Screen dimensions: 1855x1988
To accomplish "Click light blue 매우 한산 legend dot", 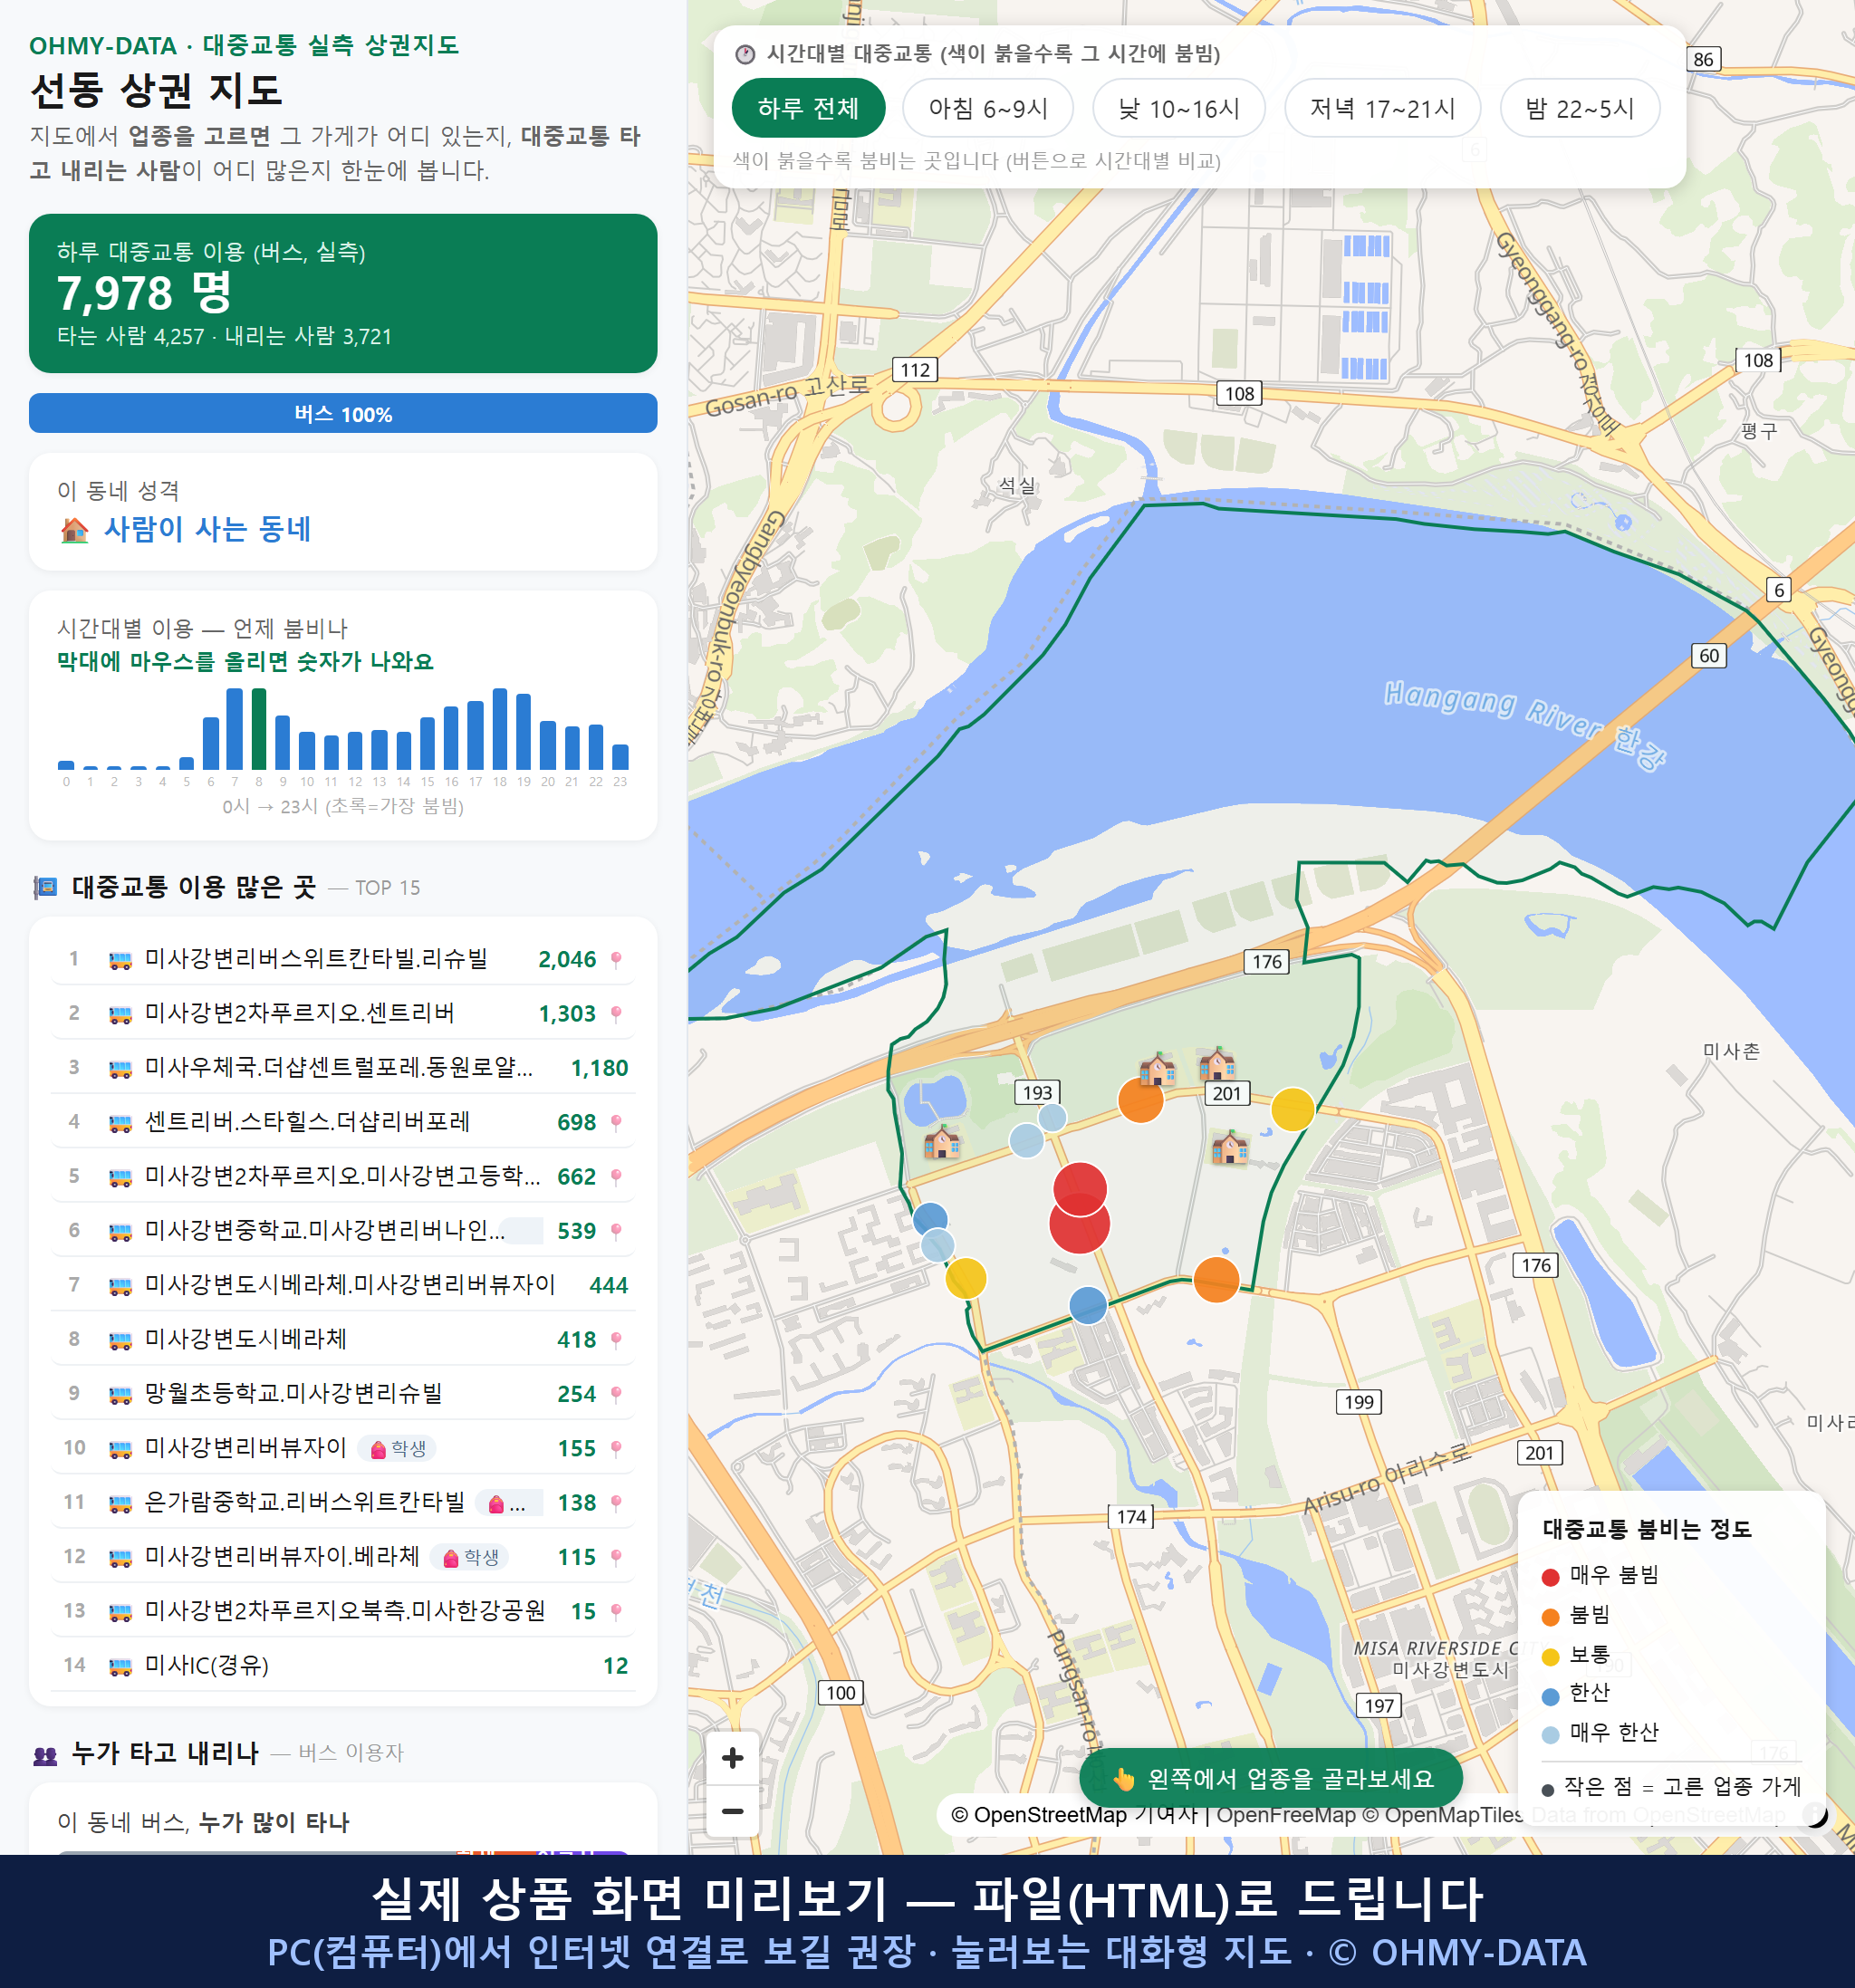I will point(1550,1735).
